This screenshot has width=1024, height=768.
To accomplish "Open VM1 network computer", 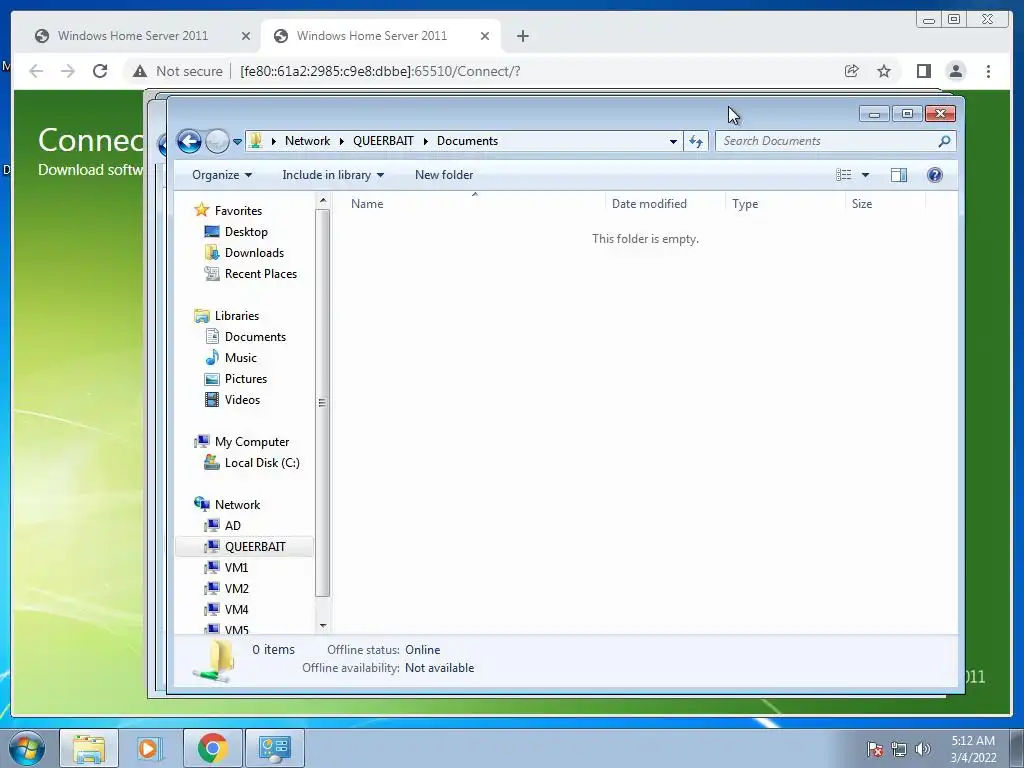I will tap(236, 568).
